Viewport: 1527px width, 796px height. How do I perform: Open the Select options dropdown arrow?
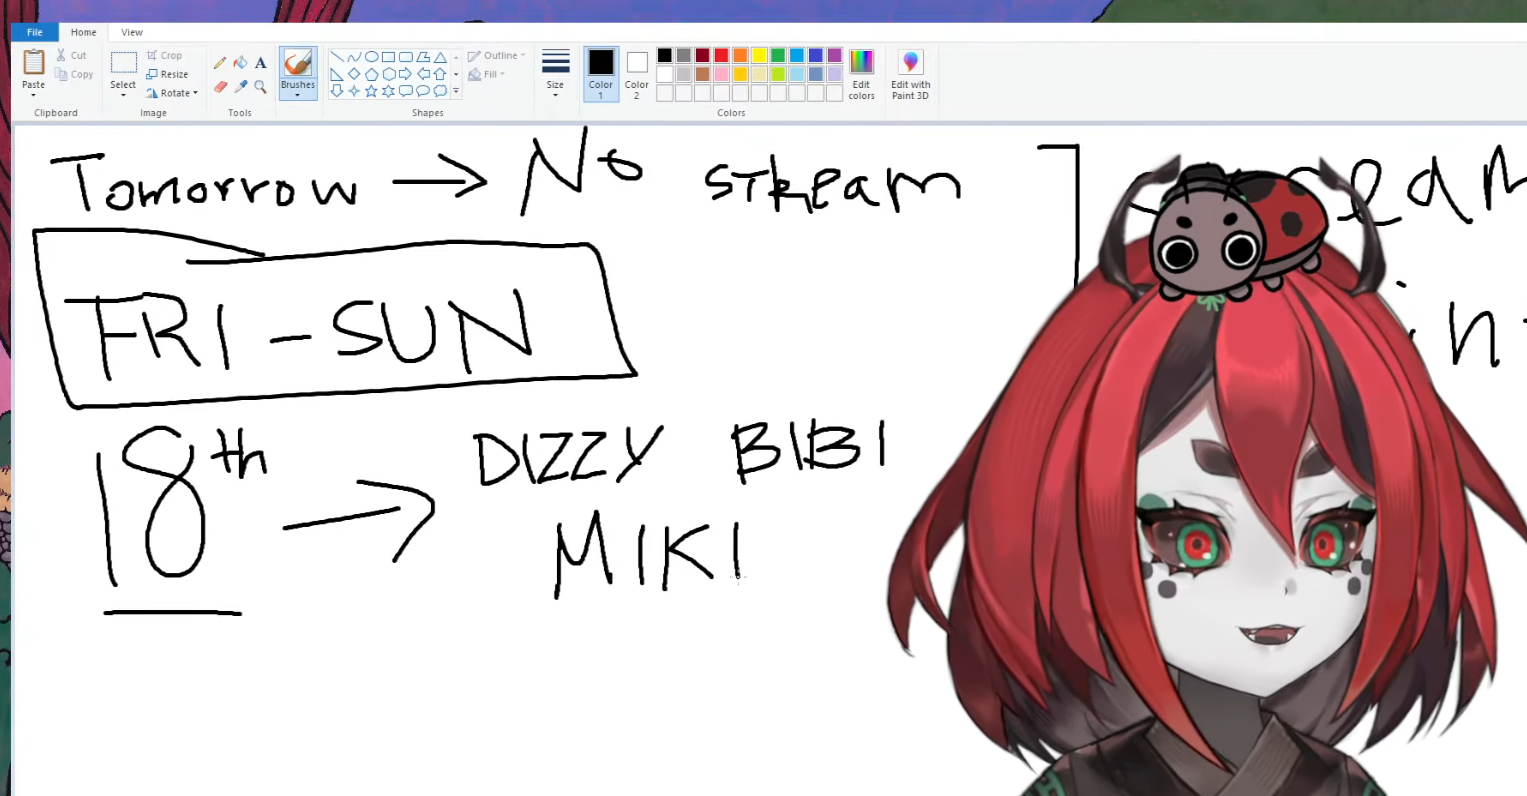(123, 96)
